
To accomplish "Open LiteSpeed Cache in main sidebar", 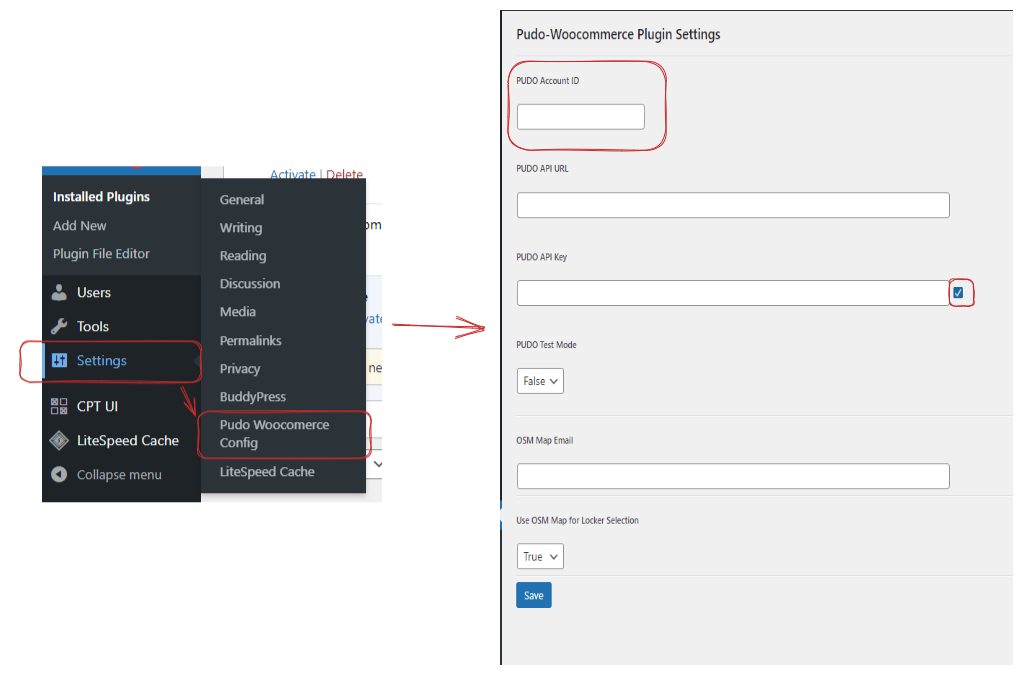I will (x=128, y=440).
